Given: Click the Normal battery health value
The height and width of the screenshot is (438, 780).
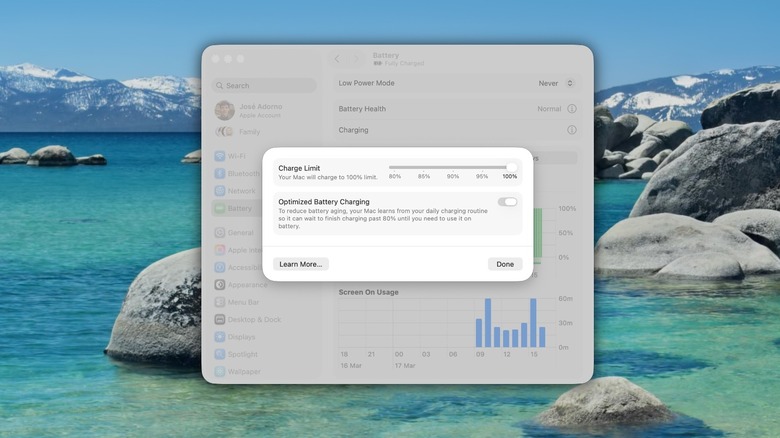Looking at the screenshot, I should tap(549, 109).
